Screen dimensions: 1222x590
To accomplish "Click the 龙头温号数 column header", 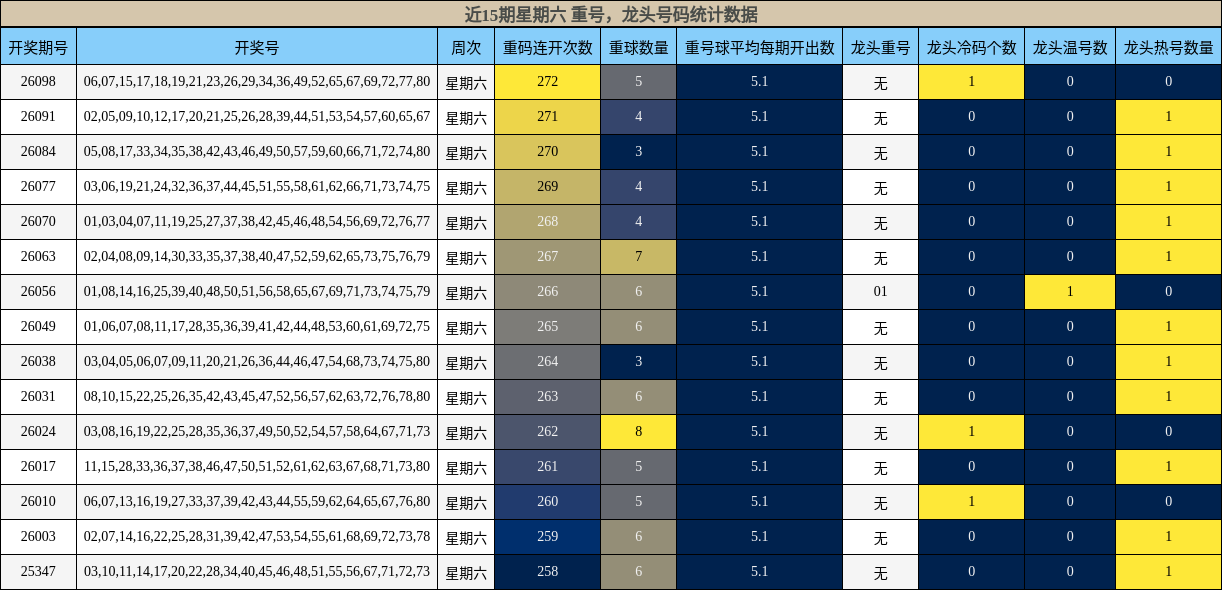I will coord(1068,45).
